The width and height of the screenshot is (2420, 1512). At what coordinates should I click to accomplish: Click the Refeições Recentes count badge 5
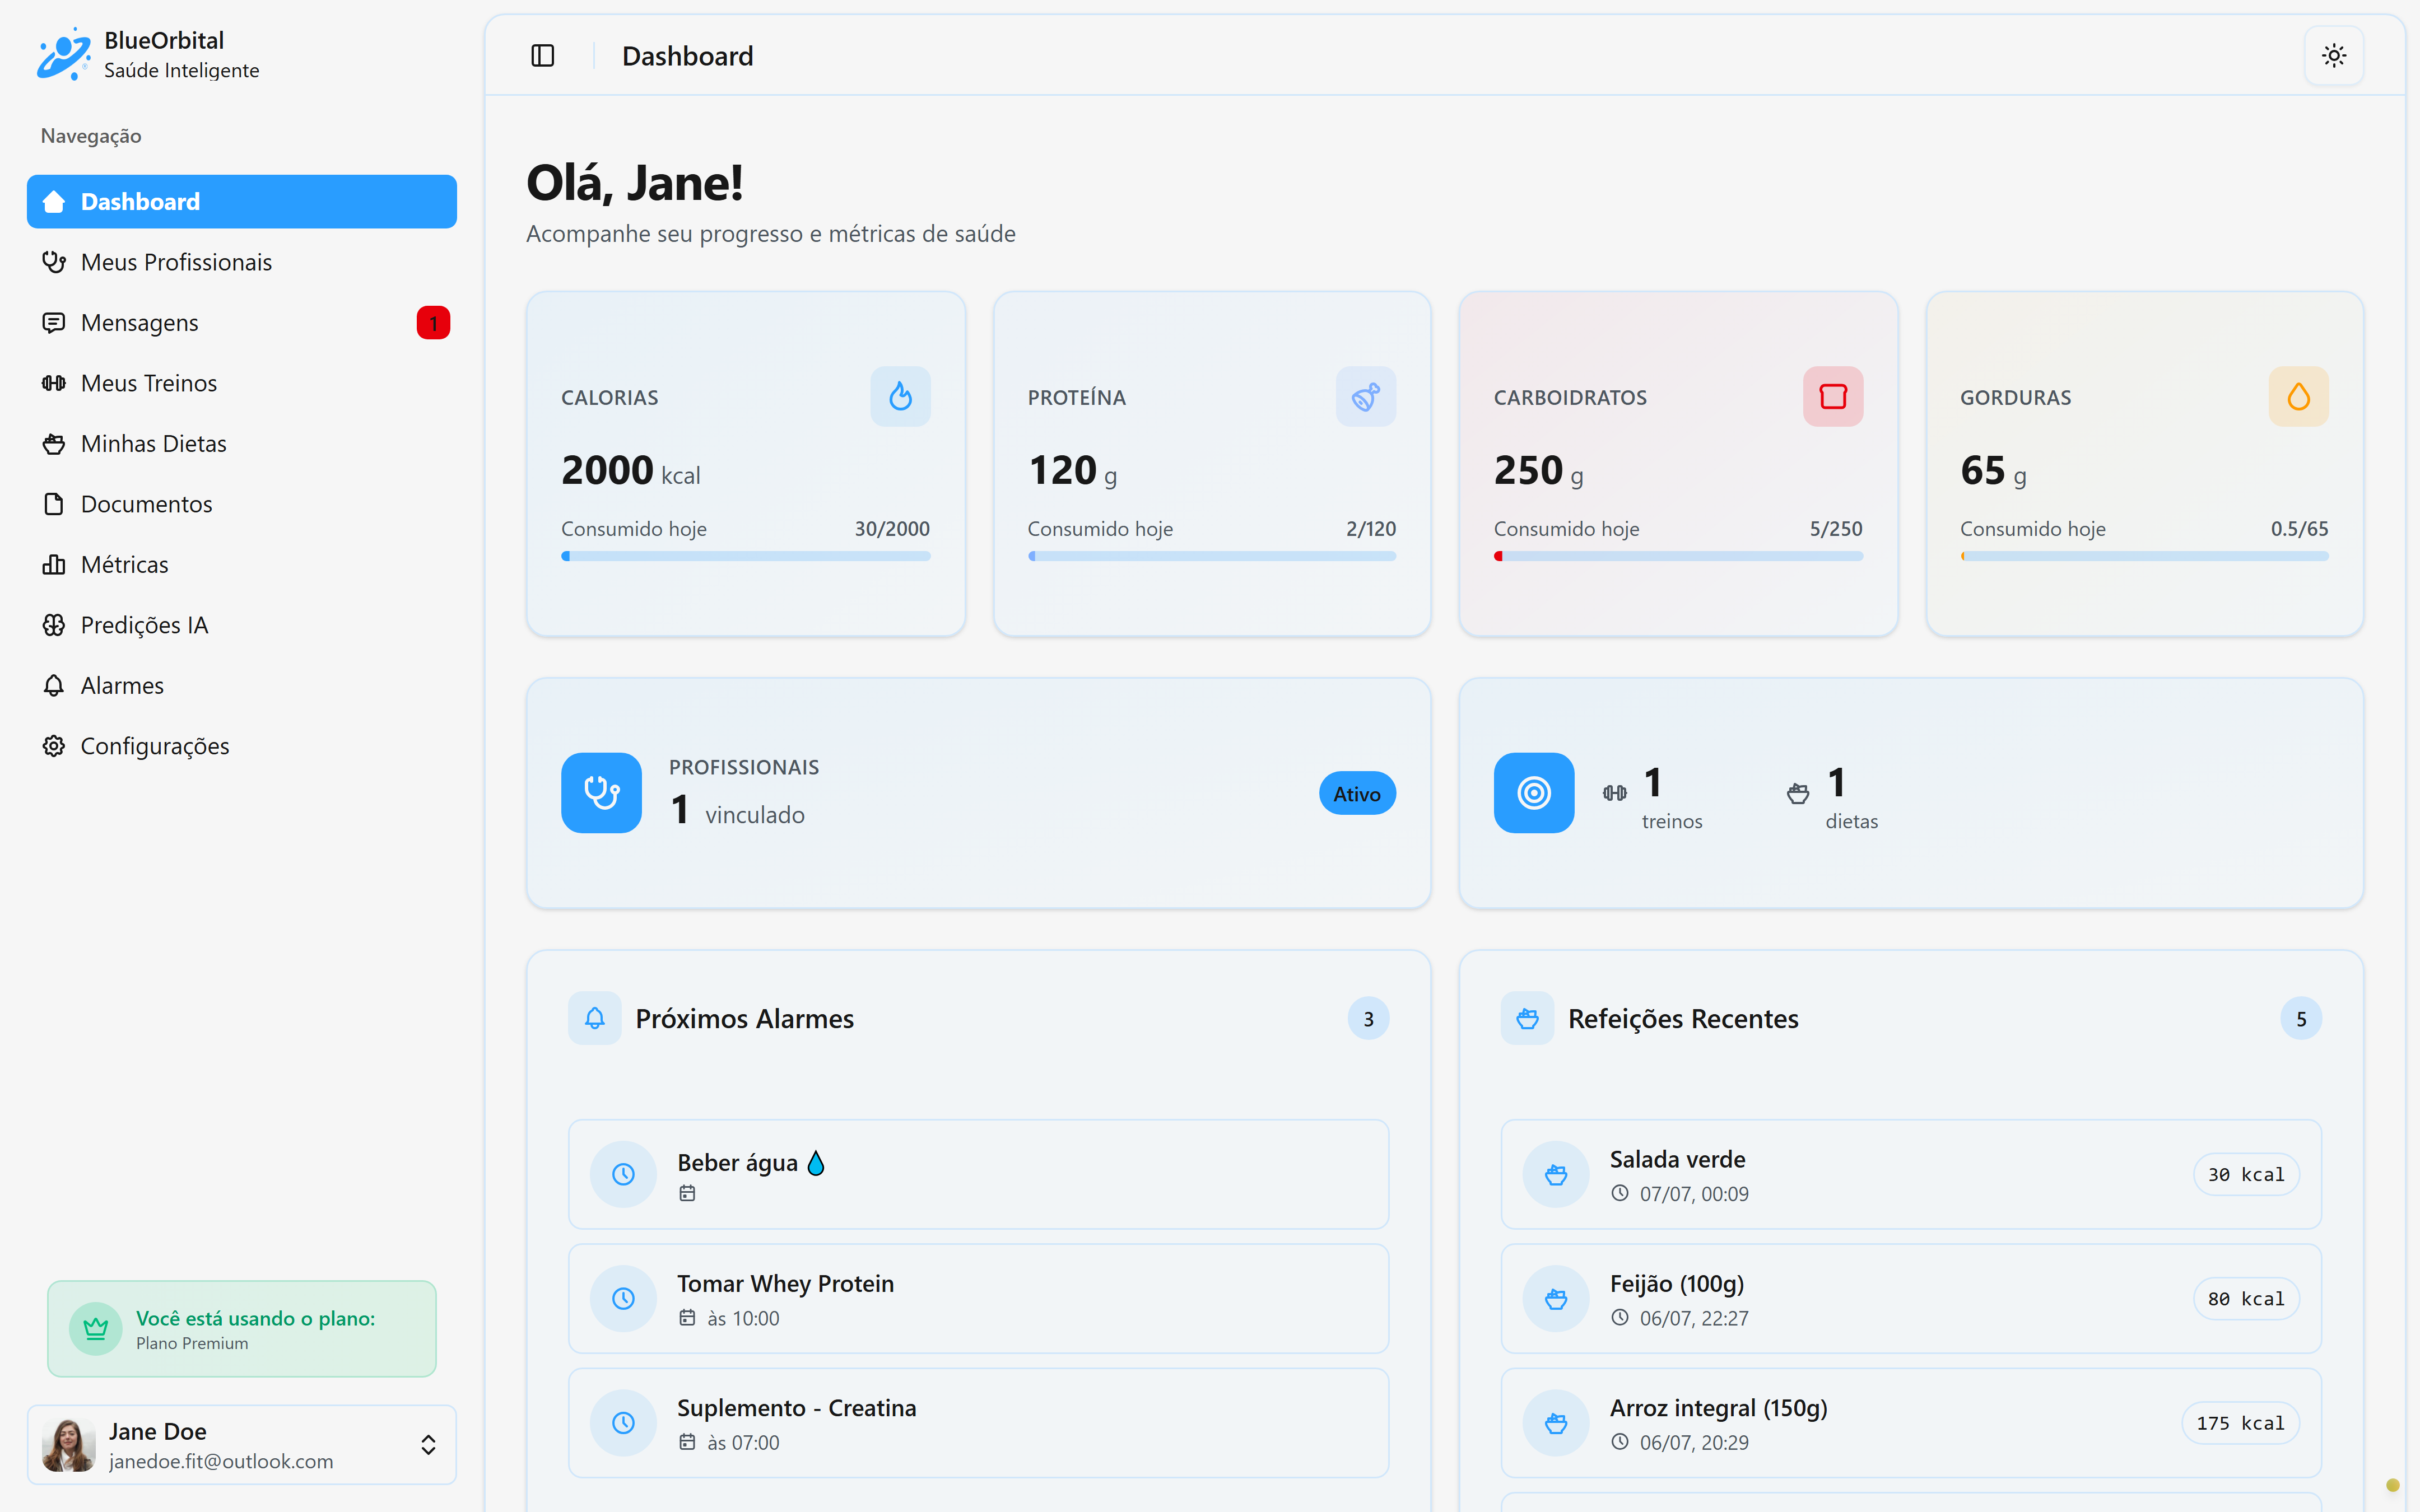tap(2301, 1019)
